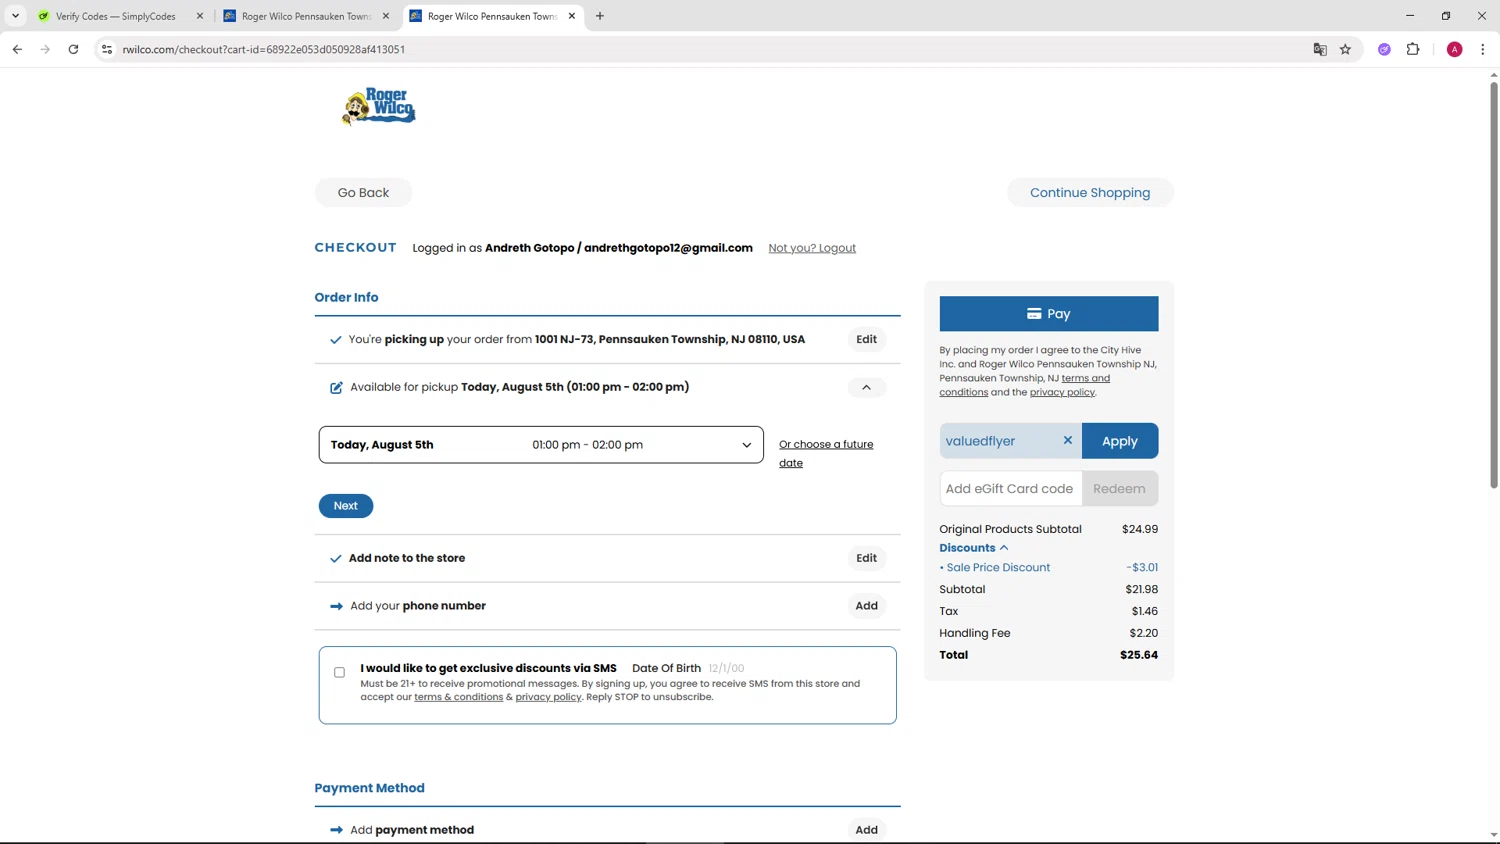The height and width of the screenshot is (844, 1500).
Task: Switch to the Verify Codes SimplyCodes tab
Action: (x=115, y=16)
